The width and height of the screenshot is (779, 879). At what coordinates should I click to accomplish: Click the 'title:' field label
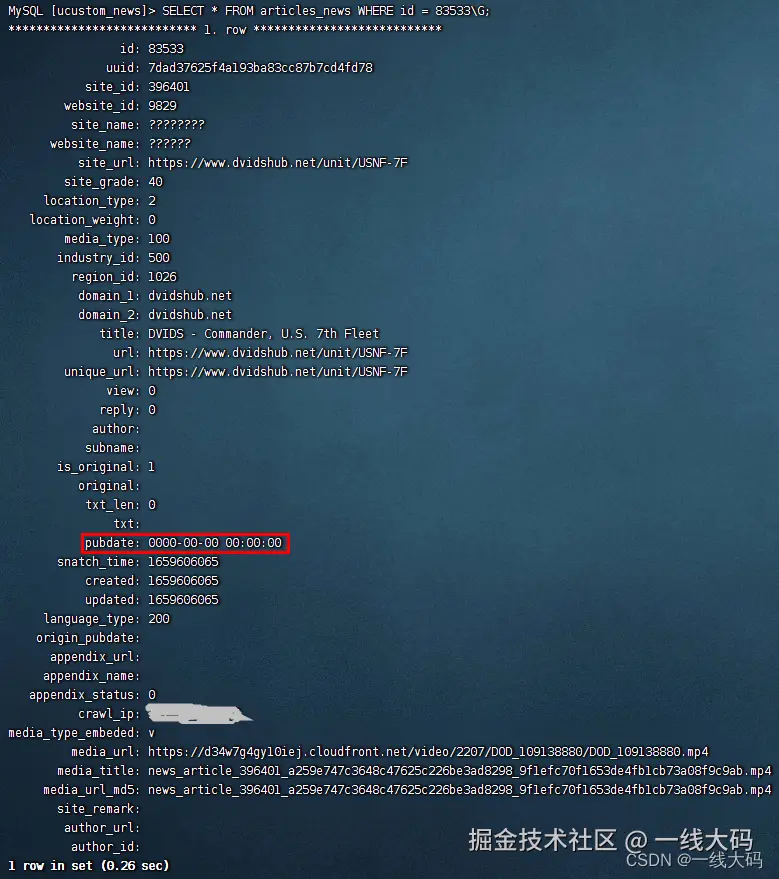(x=119, y=334)
